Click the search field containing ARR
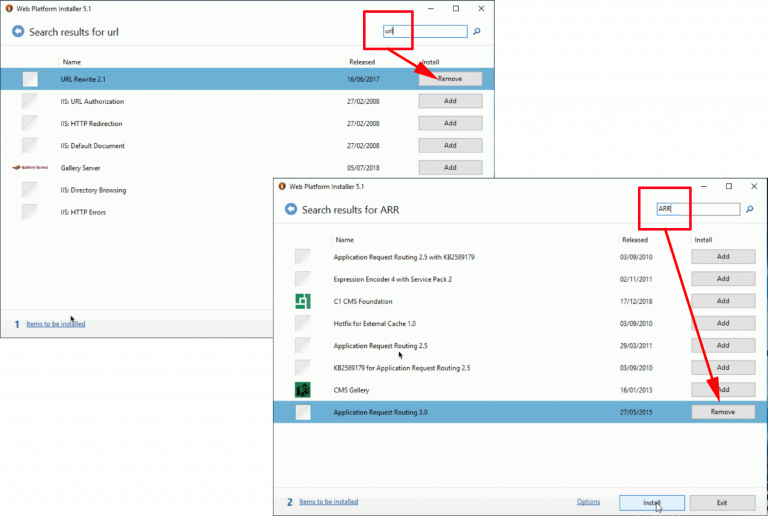The width and height of the screenshot is (768, 516). (x=698, y=209)
